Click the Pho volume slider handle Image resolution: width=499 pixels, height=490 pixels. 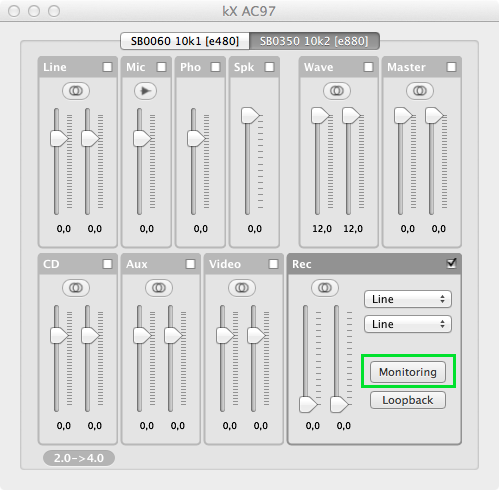[196, 138]
